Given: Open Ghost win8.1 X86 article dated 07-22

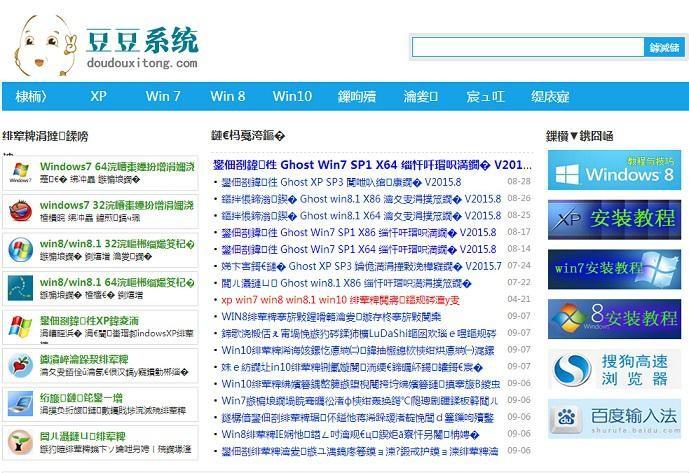Looking at the screenshot, I should [346, 283].
